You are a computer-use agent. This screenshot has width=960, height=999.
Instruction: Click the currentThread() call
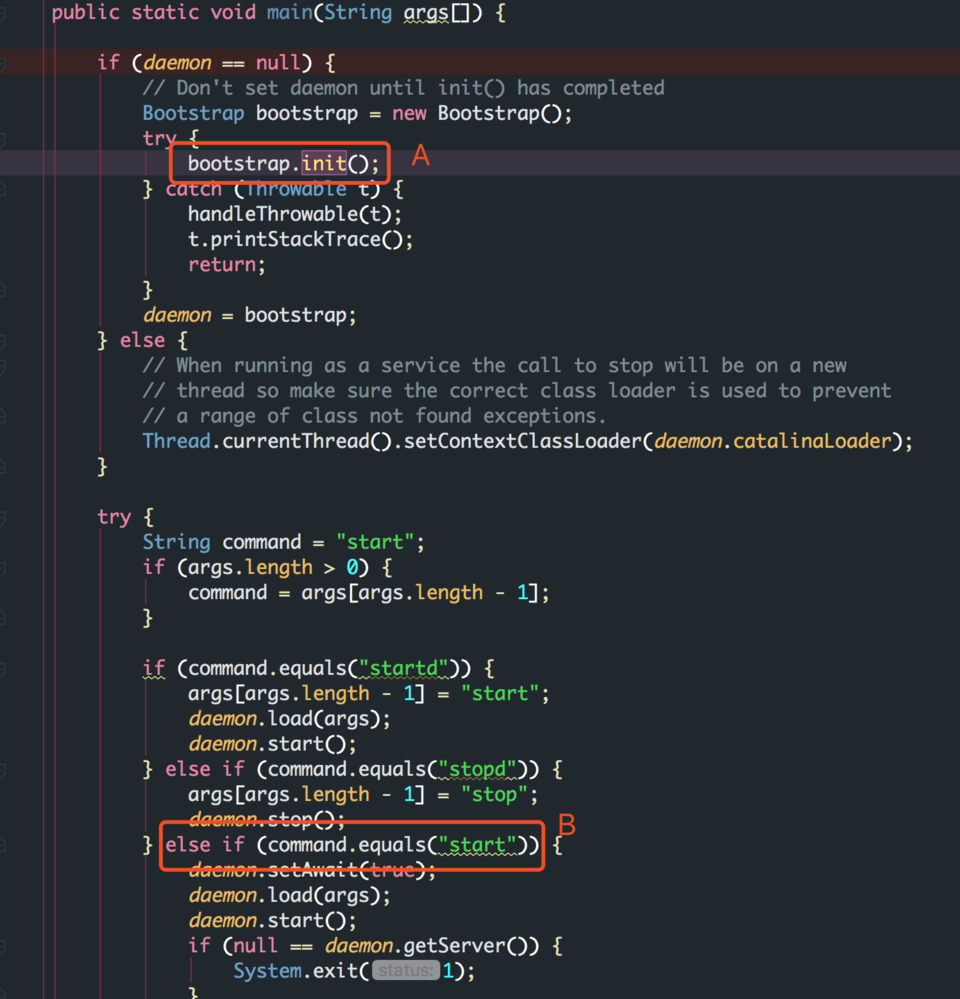(307, 441)
